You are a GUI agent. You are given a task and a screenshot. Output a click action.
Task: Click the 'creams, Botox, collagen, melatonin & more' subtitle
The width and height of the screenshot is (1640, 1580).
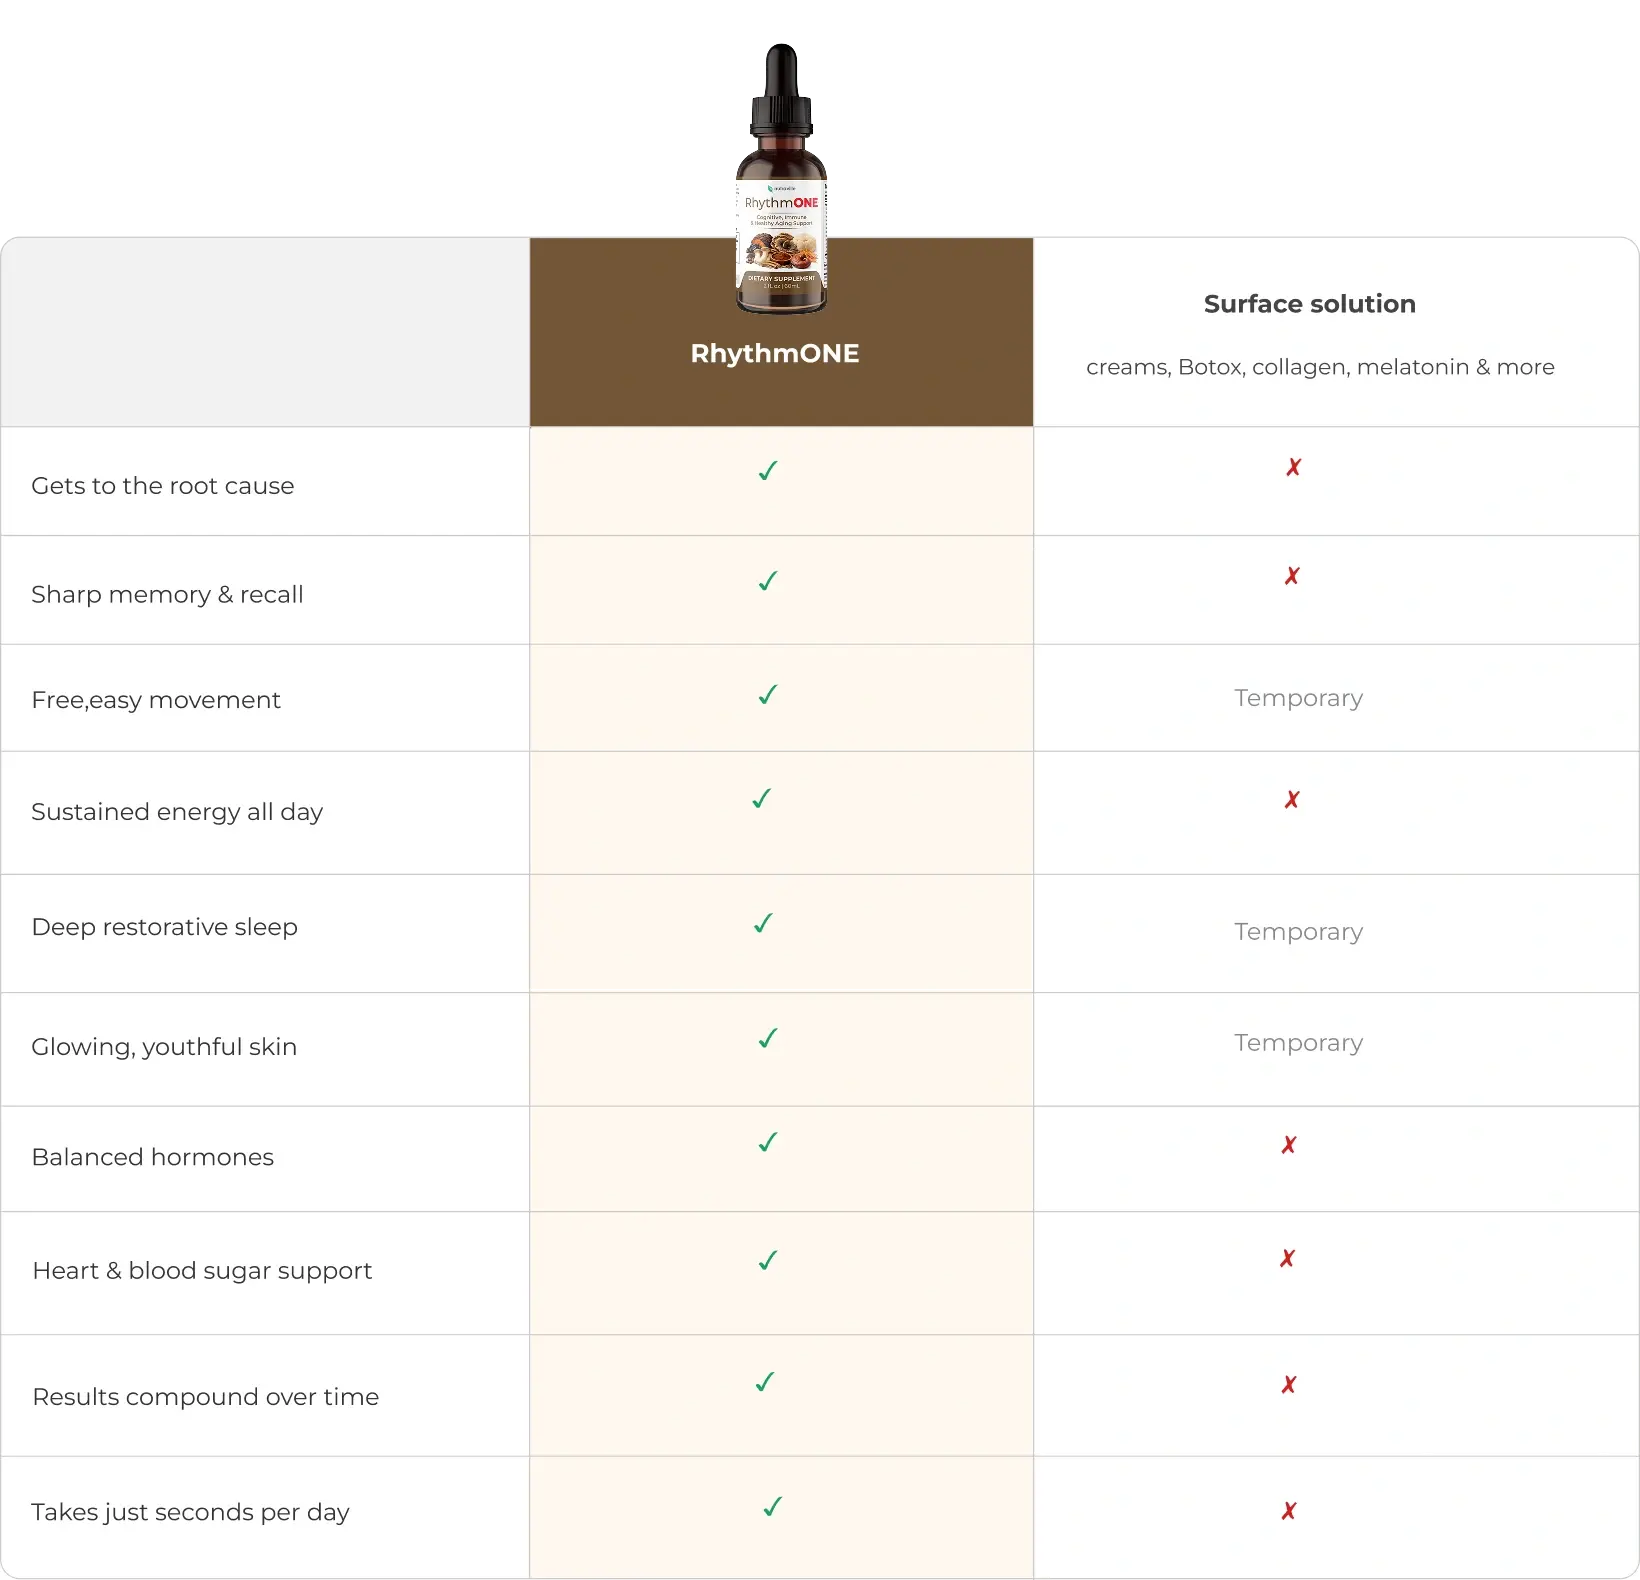point(1320,367)
